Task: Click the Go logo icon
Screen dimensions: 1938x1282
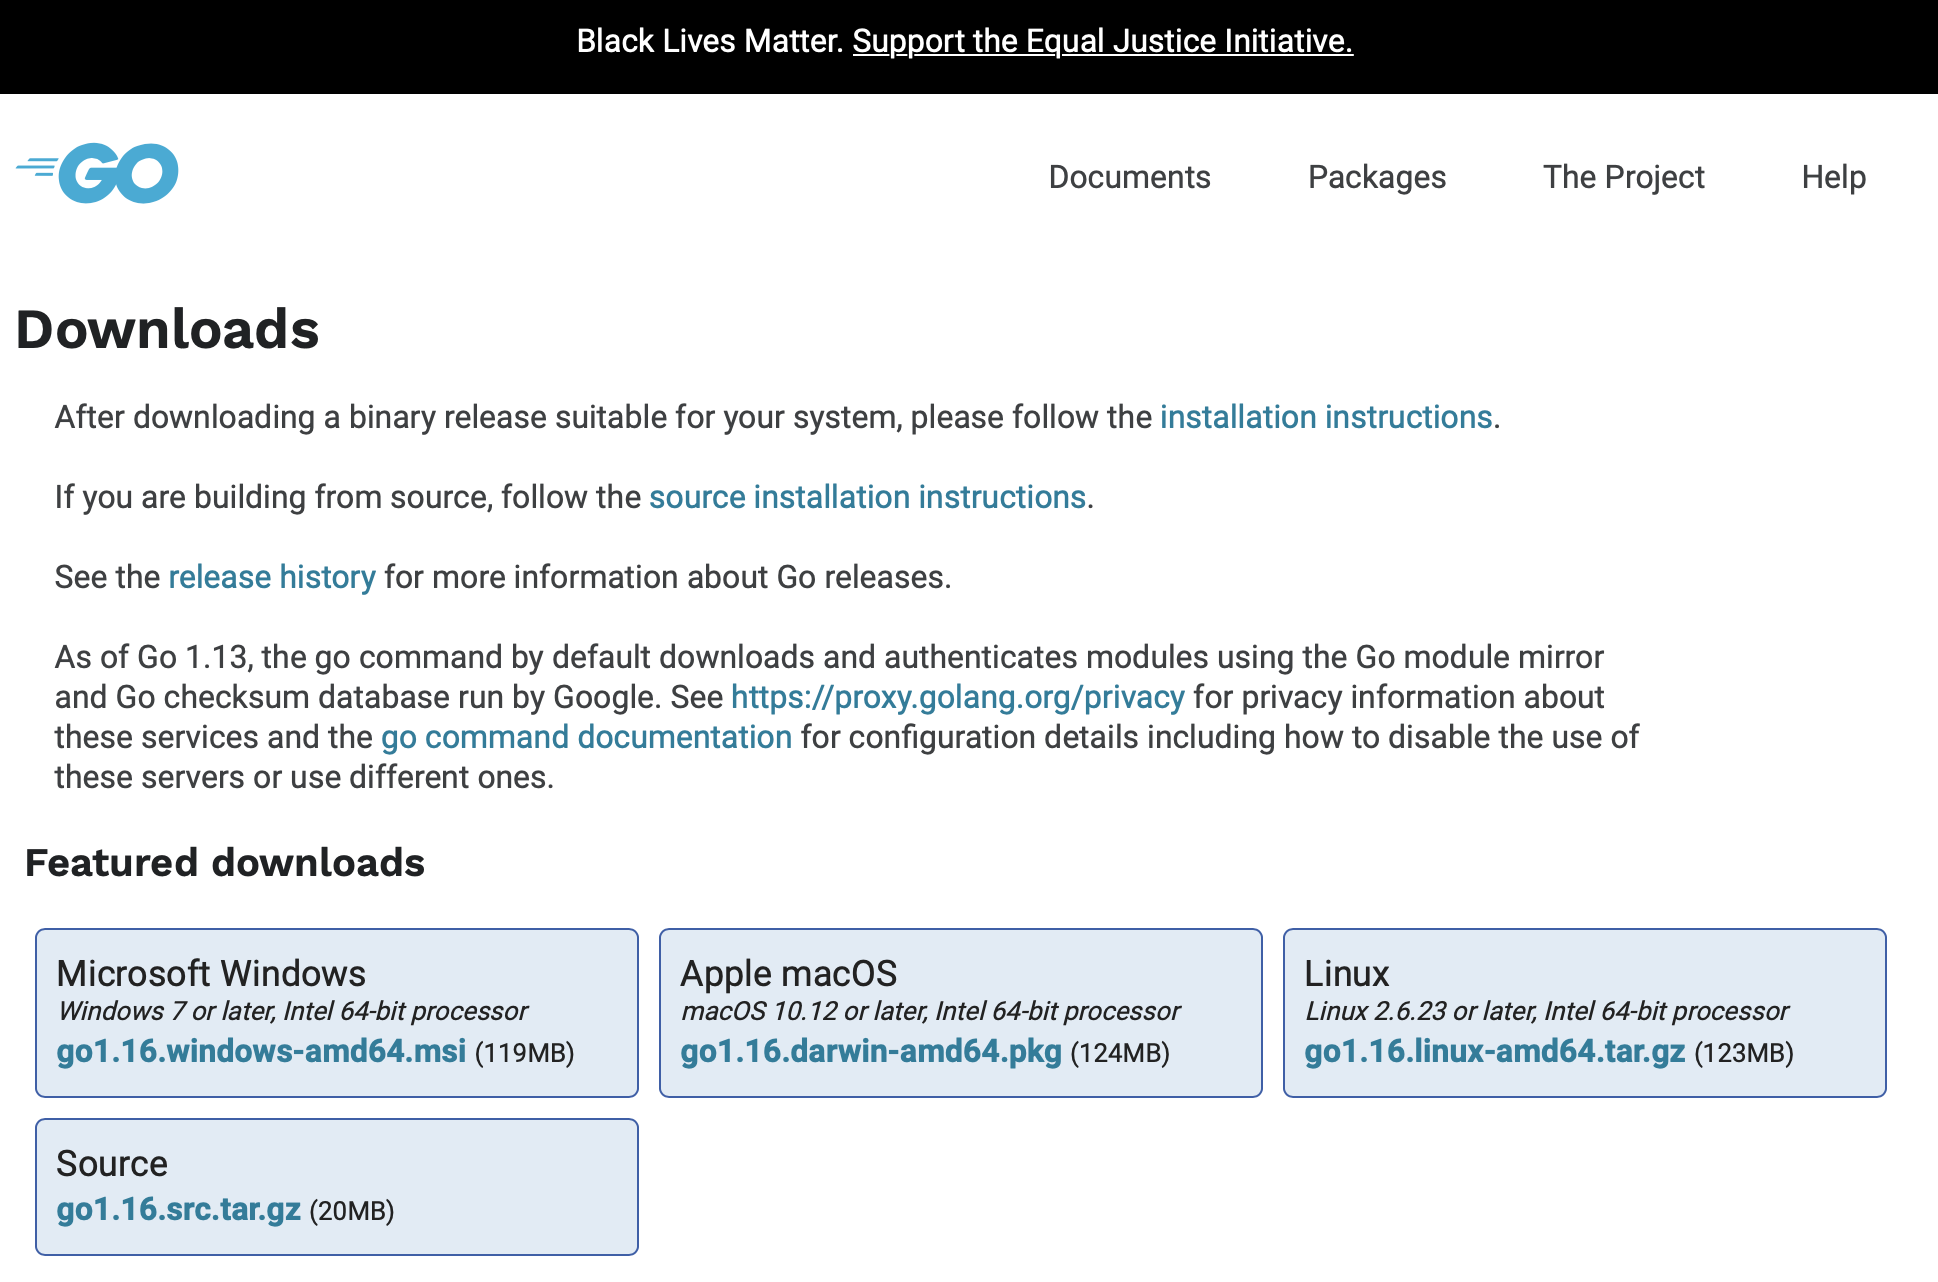Action: pos(97,173)
